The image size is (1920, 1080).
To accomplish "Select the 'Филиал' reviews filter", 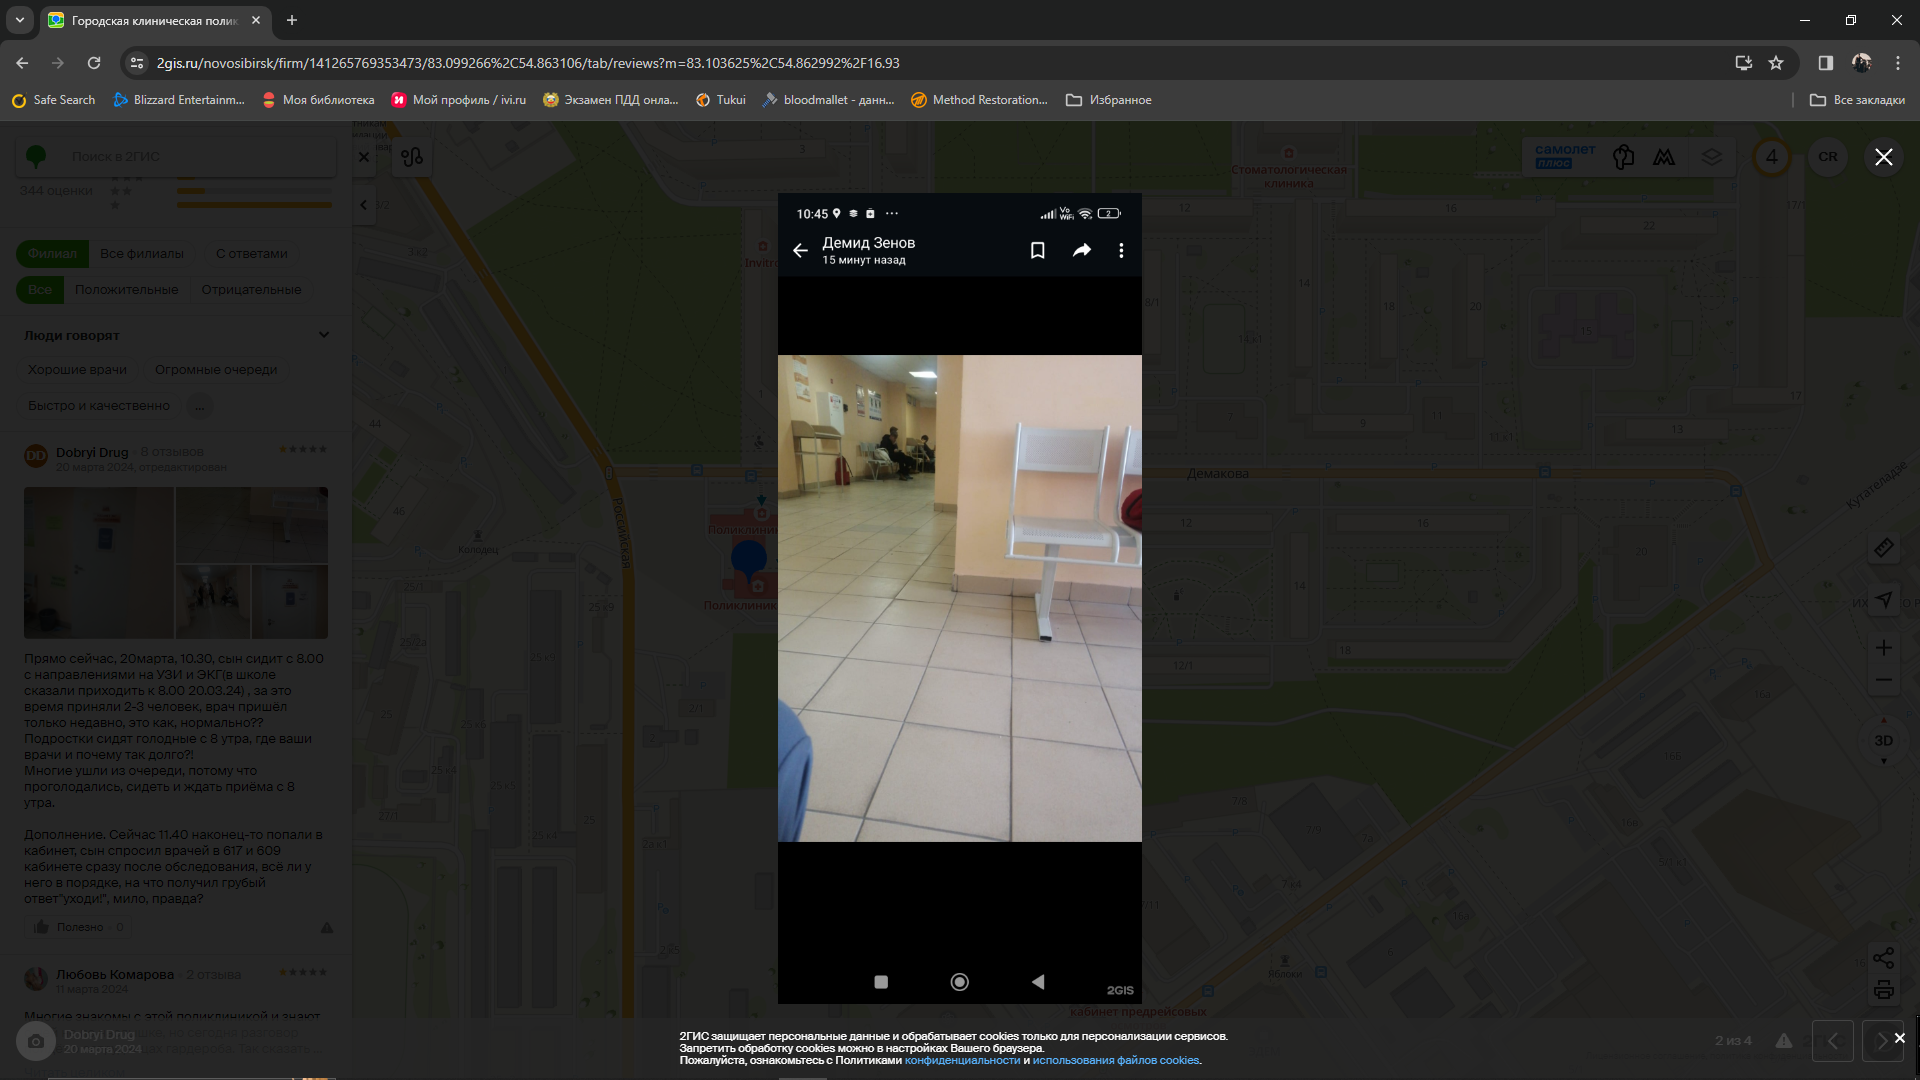I will click(52, 254).
